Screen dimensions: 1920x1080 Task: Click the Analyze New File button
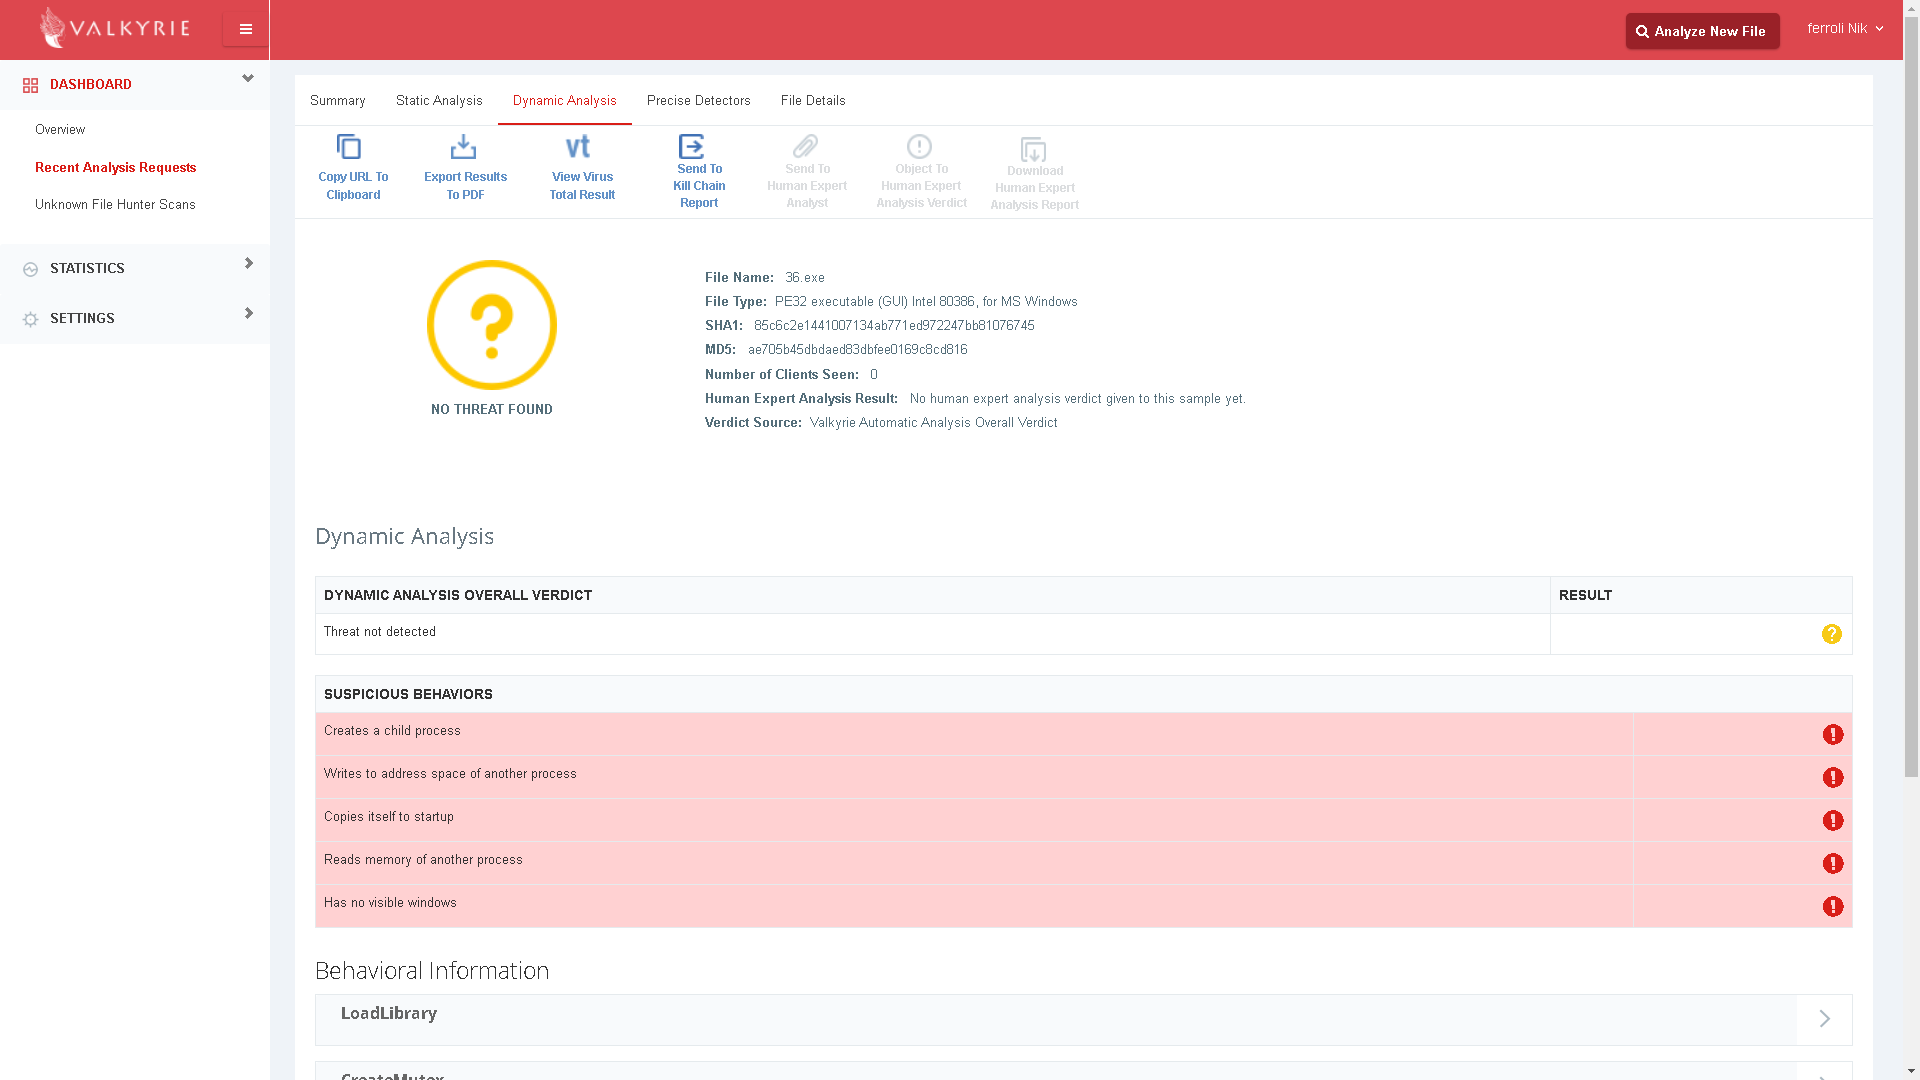tap(1701, 31)
